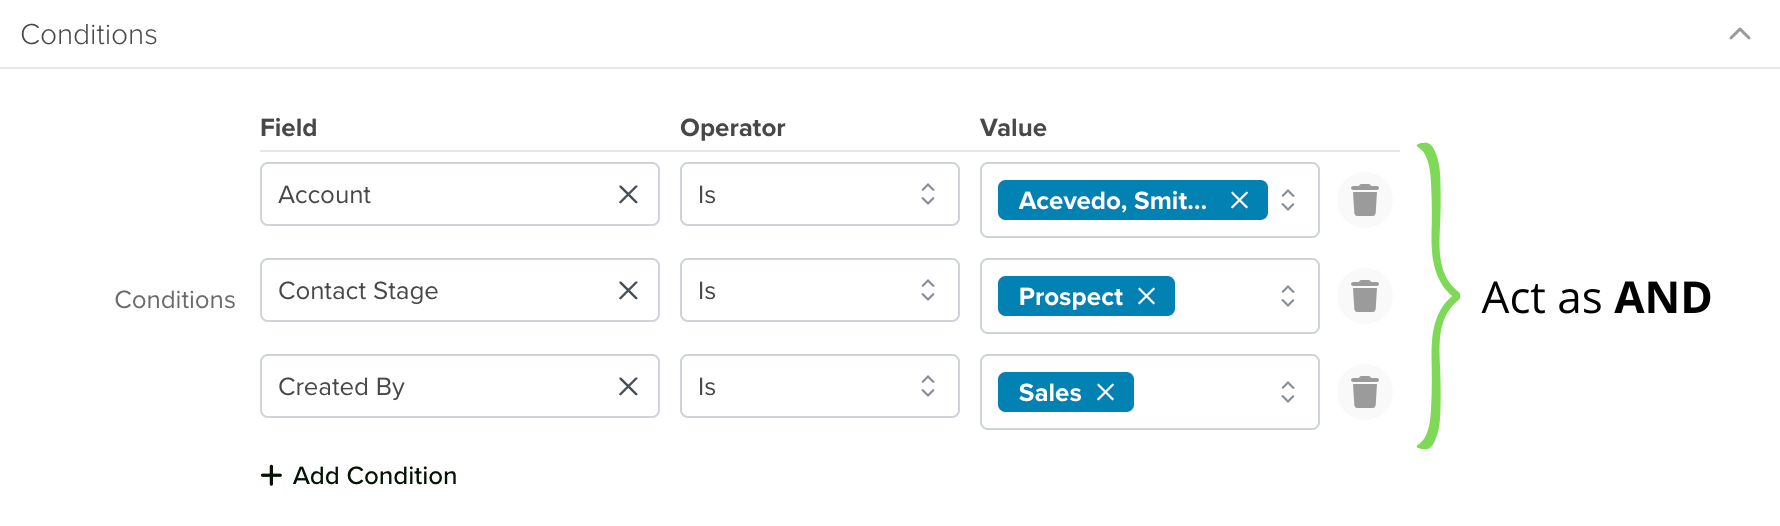Clear the Created By field selection
This screenshot has width=1780, height=526.
[x=628, y=386]
